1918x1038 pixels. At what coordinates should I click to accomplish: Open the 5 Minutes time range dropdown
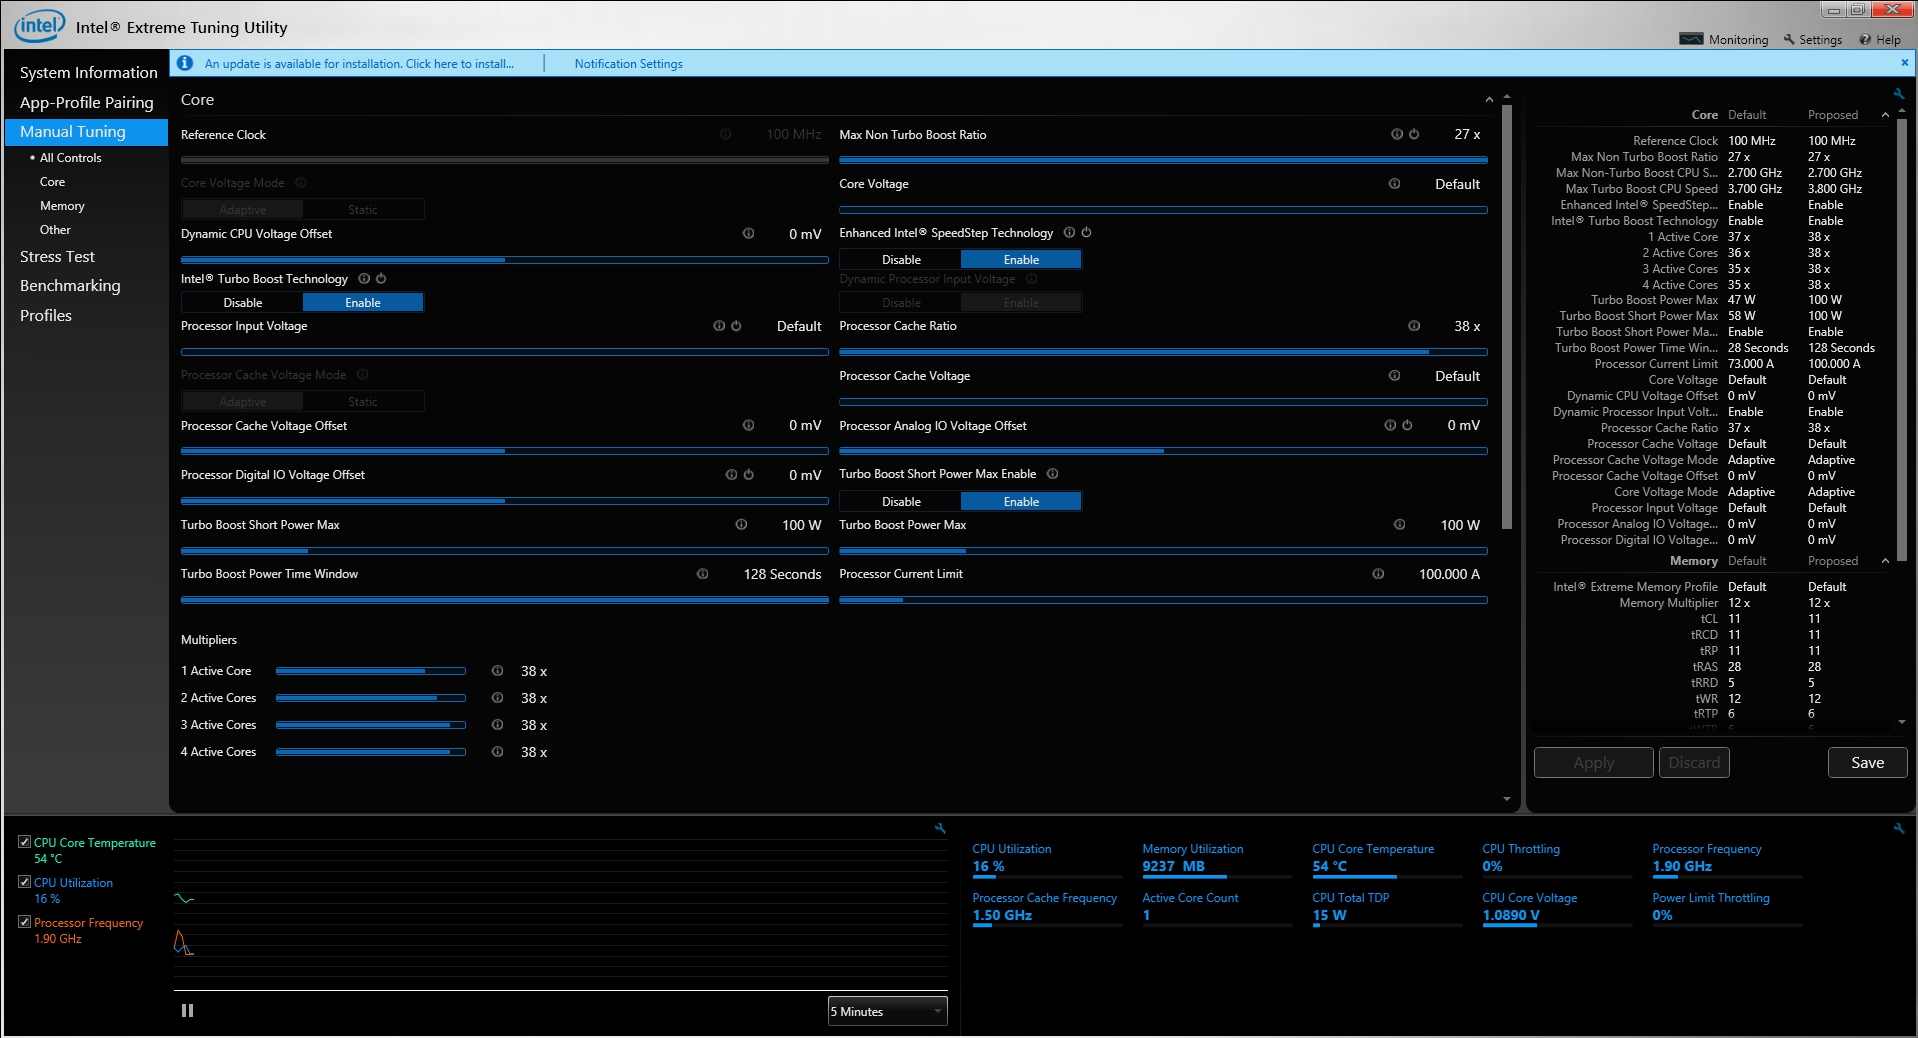tap(887, 1011)
